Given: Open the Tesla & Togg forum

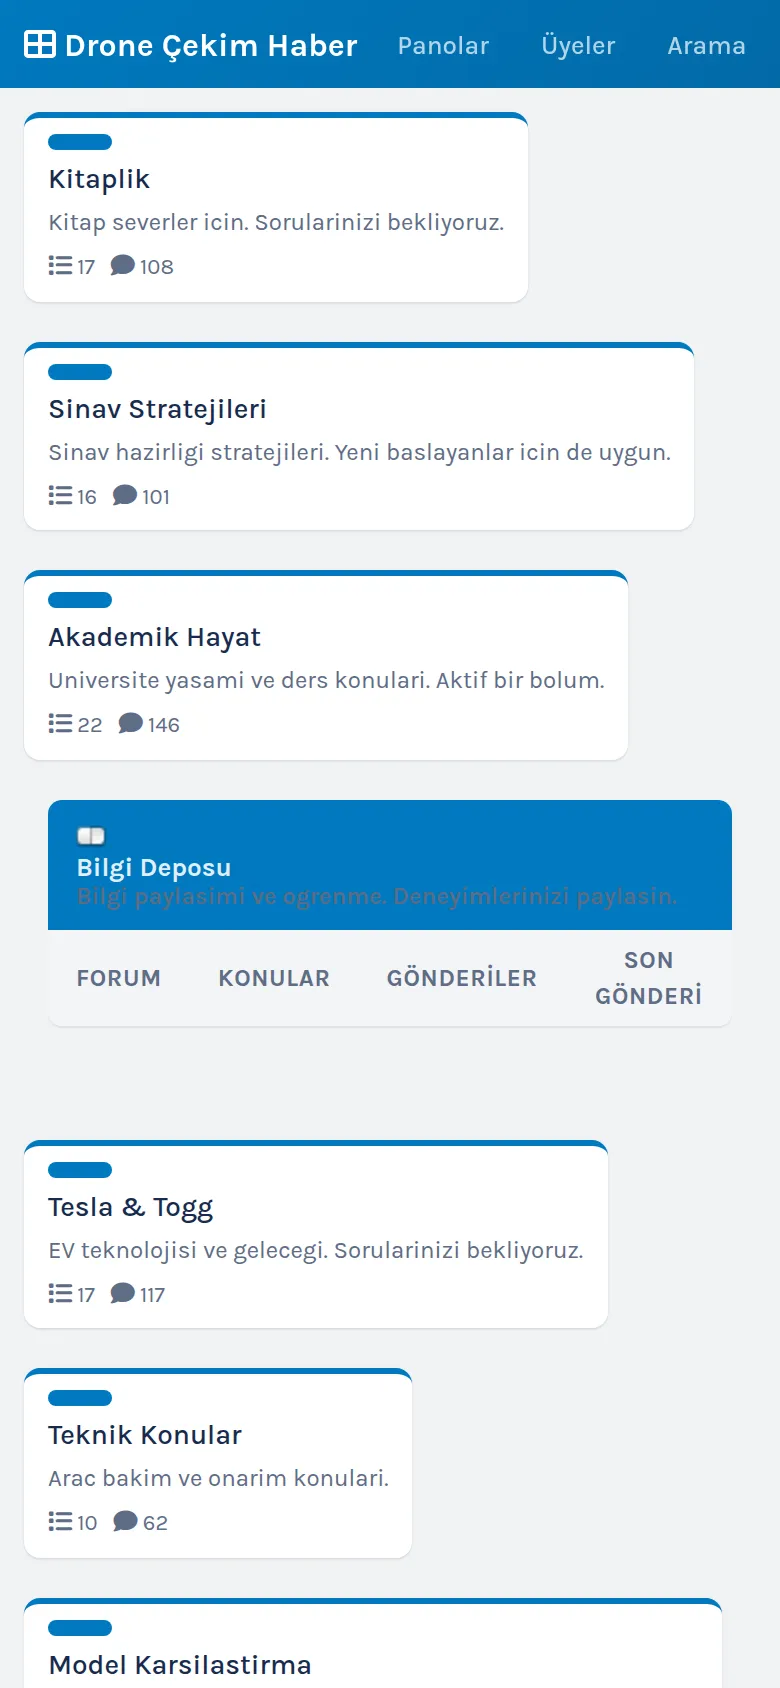Looking at the screenshot, I should (130, 1207).
